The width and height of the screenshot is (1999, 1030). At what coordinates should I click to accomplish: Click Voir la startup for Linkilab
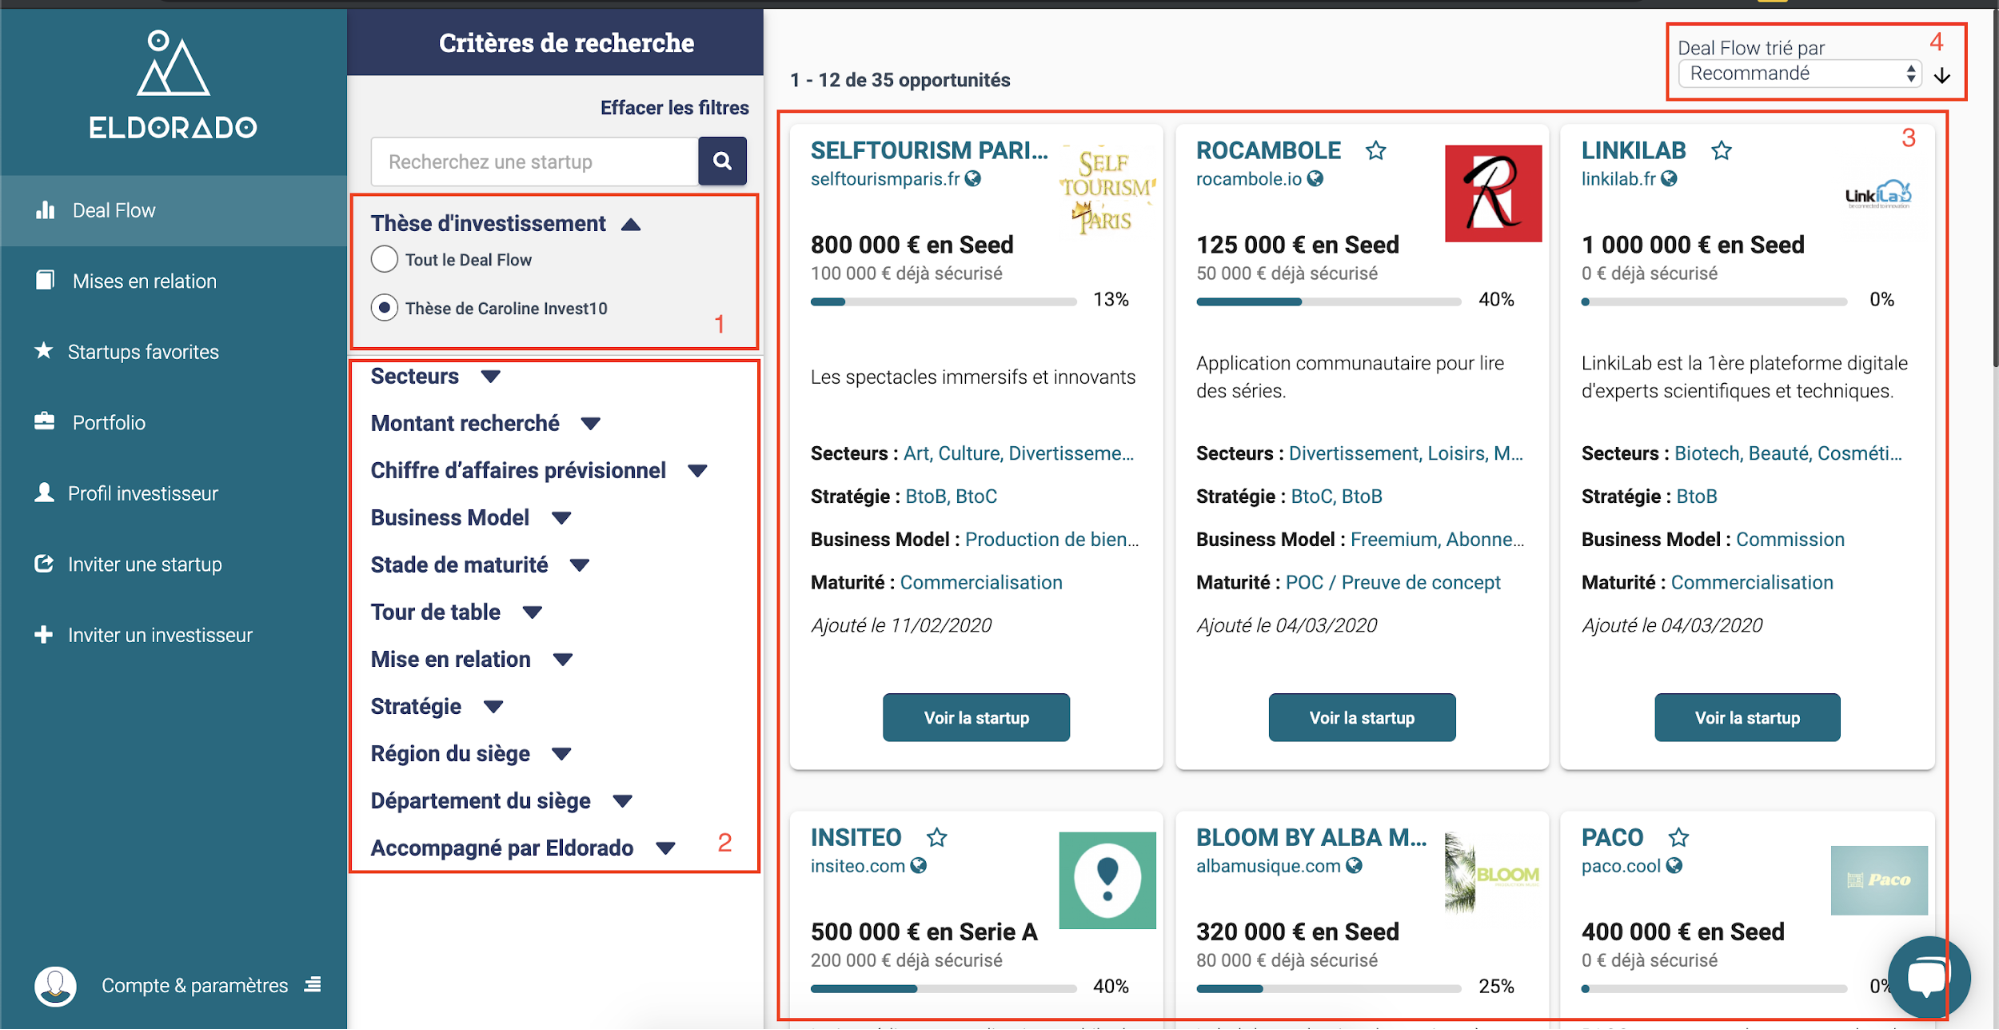point(1747,717)
